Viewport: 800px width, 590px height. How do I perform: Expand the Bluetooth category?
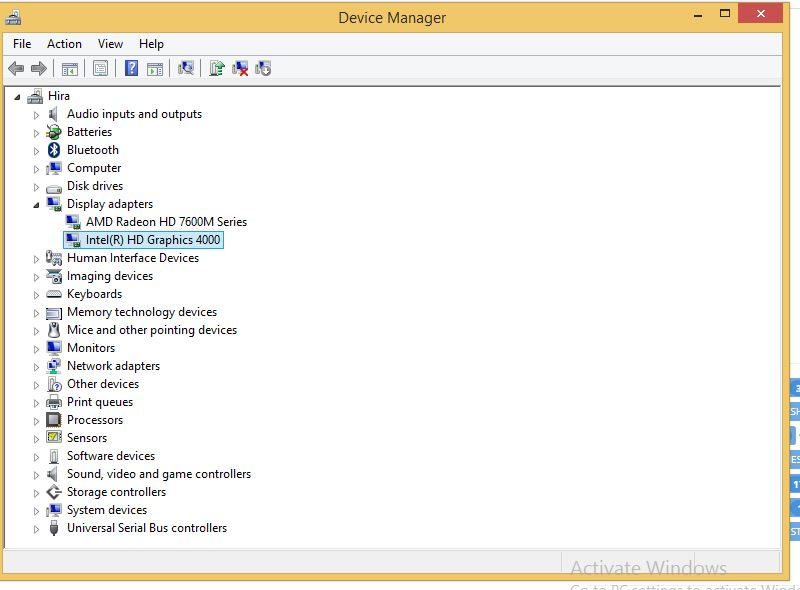[37, 150]
